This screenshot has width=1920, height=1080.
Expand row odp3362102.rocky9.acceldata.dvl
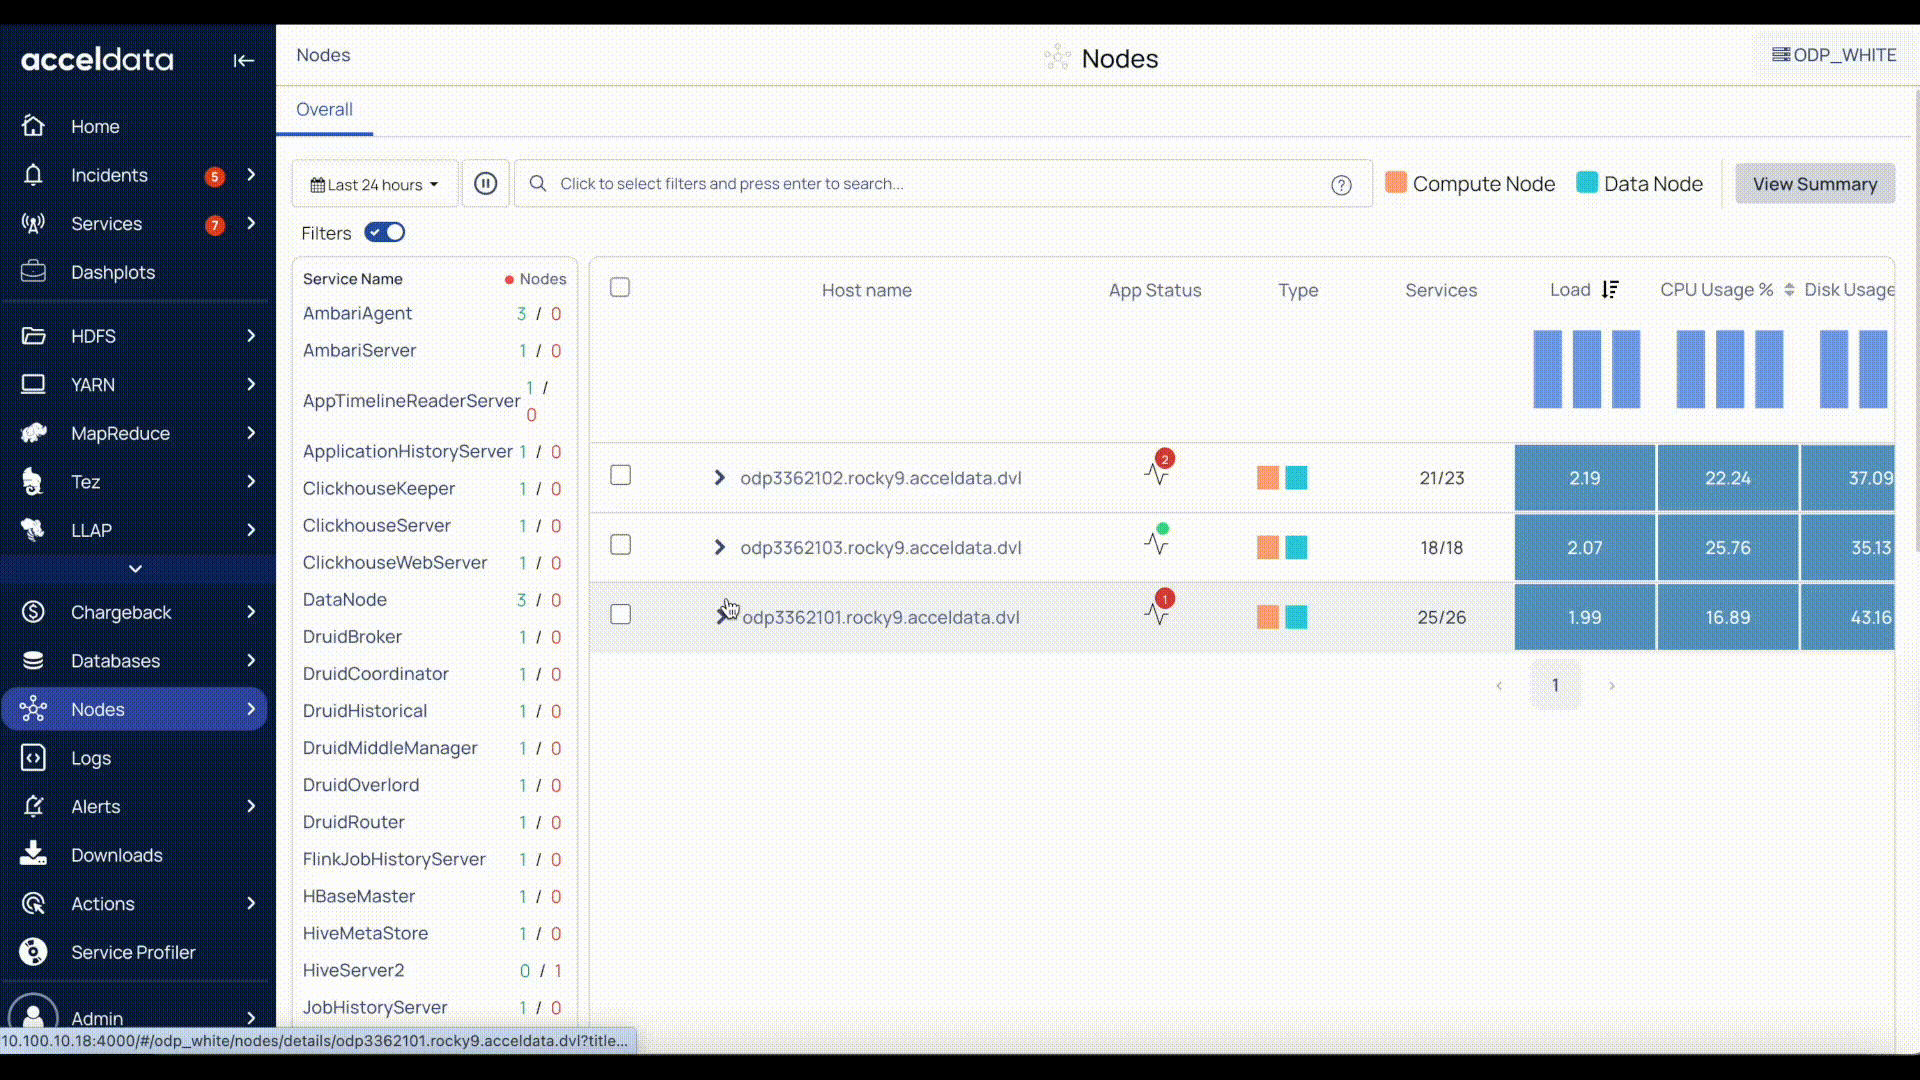[x=719, y=478]
